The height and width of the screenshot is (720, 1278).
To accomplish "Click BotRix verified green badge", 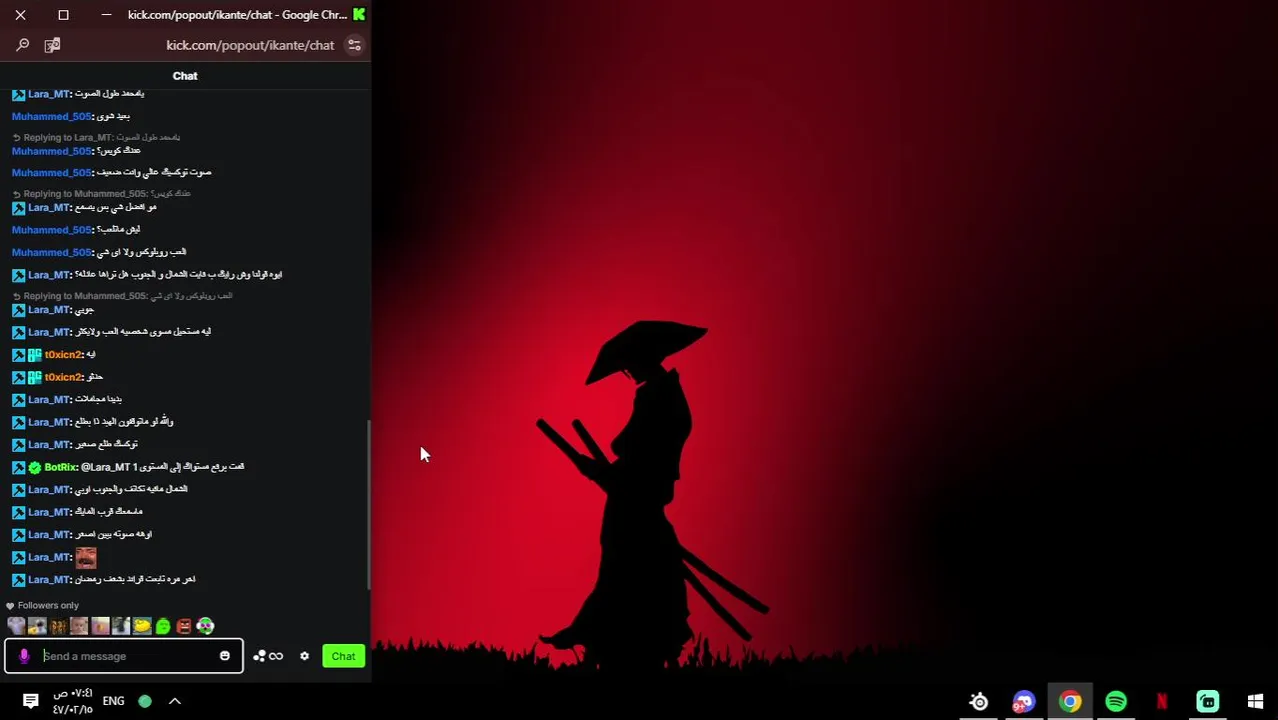I will (x=35, y=467).
